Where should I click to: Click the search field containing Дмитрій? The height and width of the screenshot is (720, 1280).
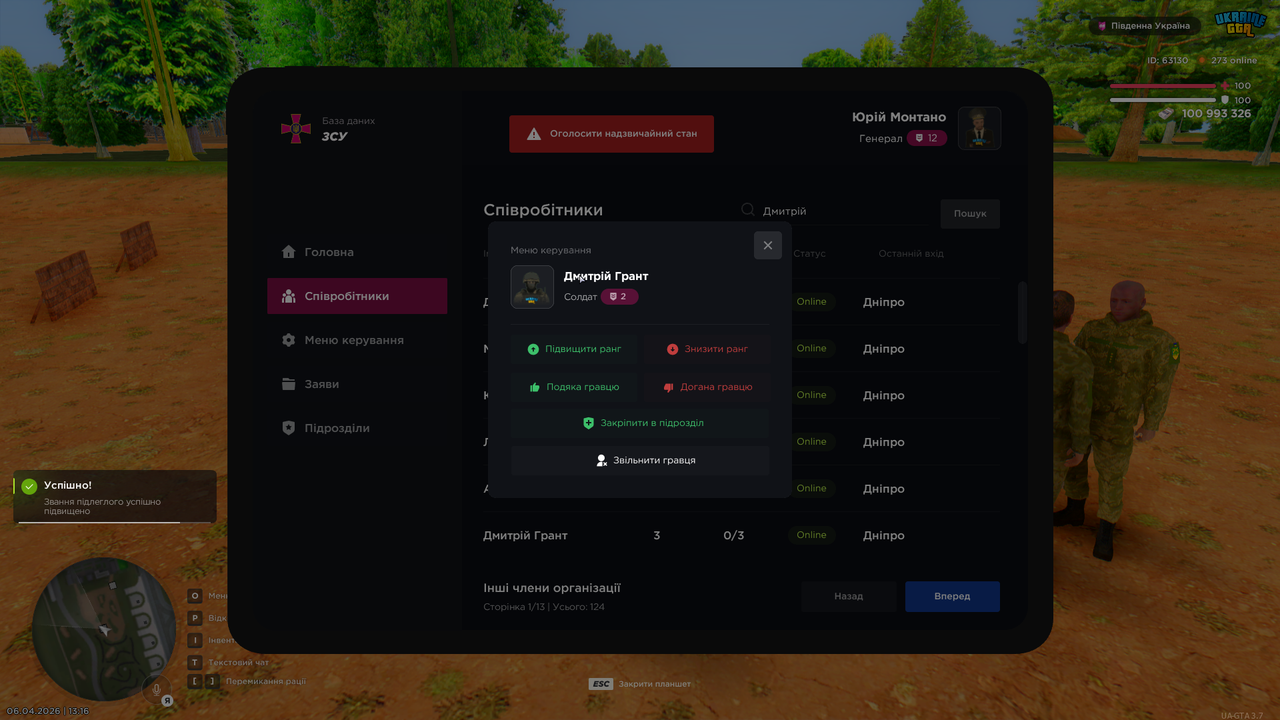(x=832, y=211)
